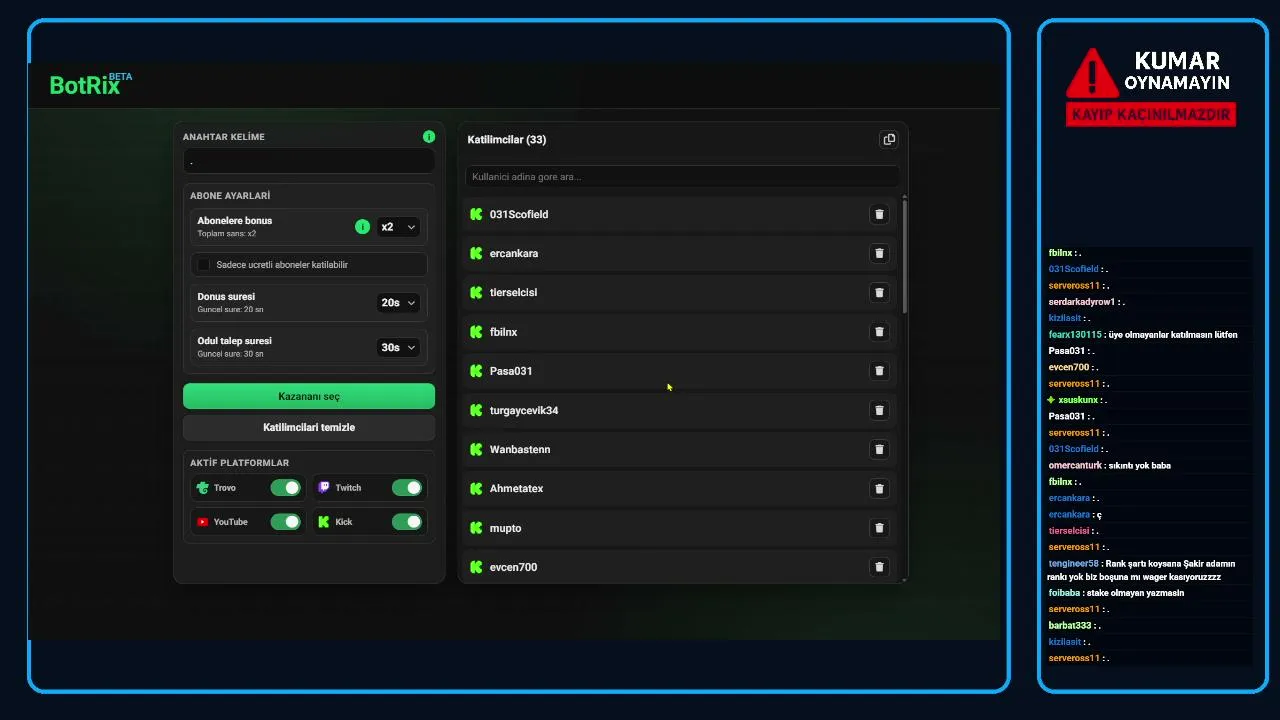Click Kick logo beside mupto
1280x720 pixels.
pyautogui.click(x=477, y=528)
